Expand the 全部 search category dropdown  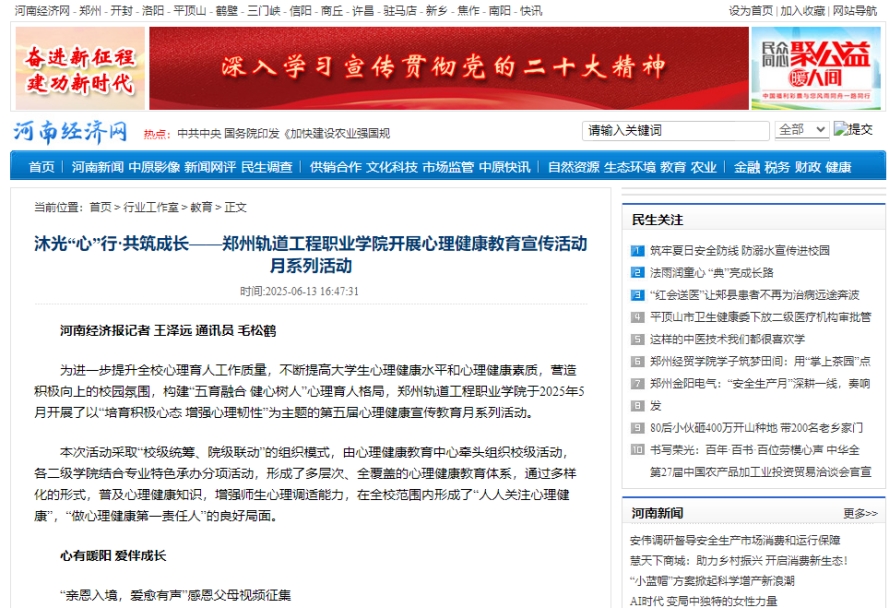801,130
